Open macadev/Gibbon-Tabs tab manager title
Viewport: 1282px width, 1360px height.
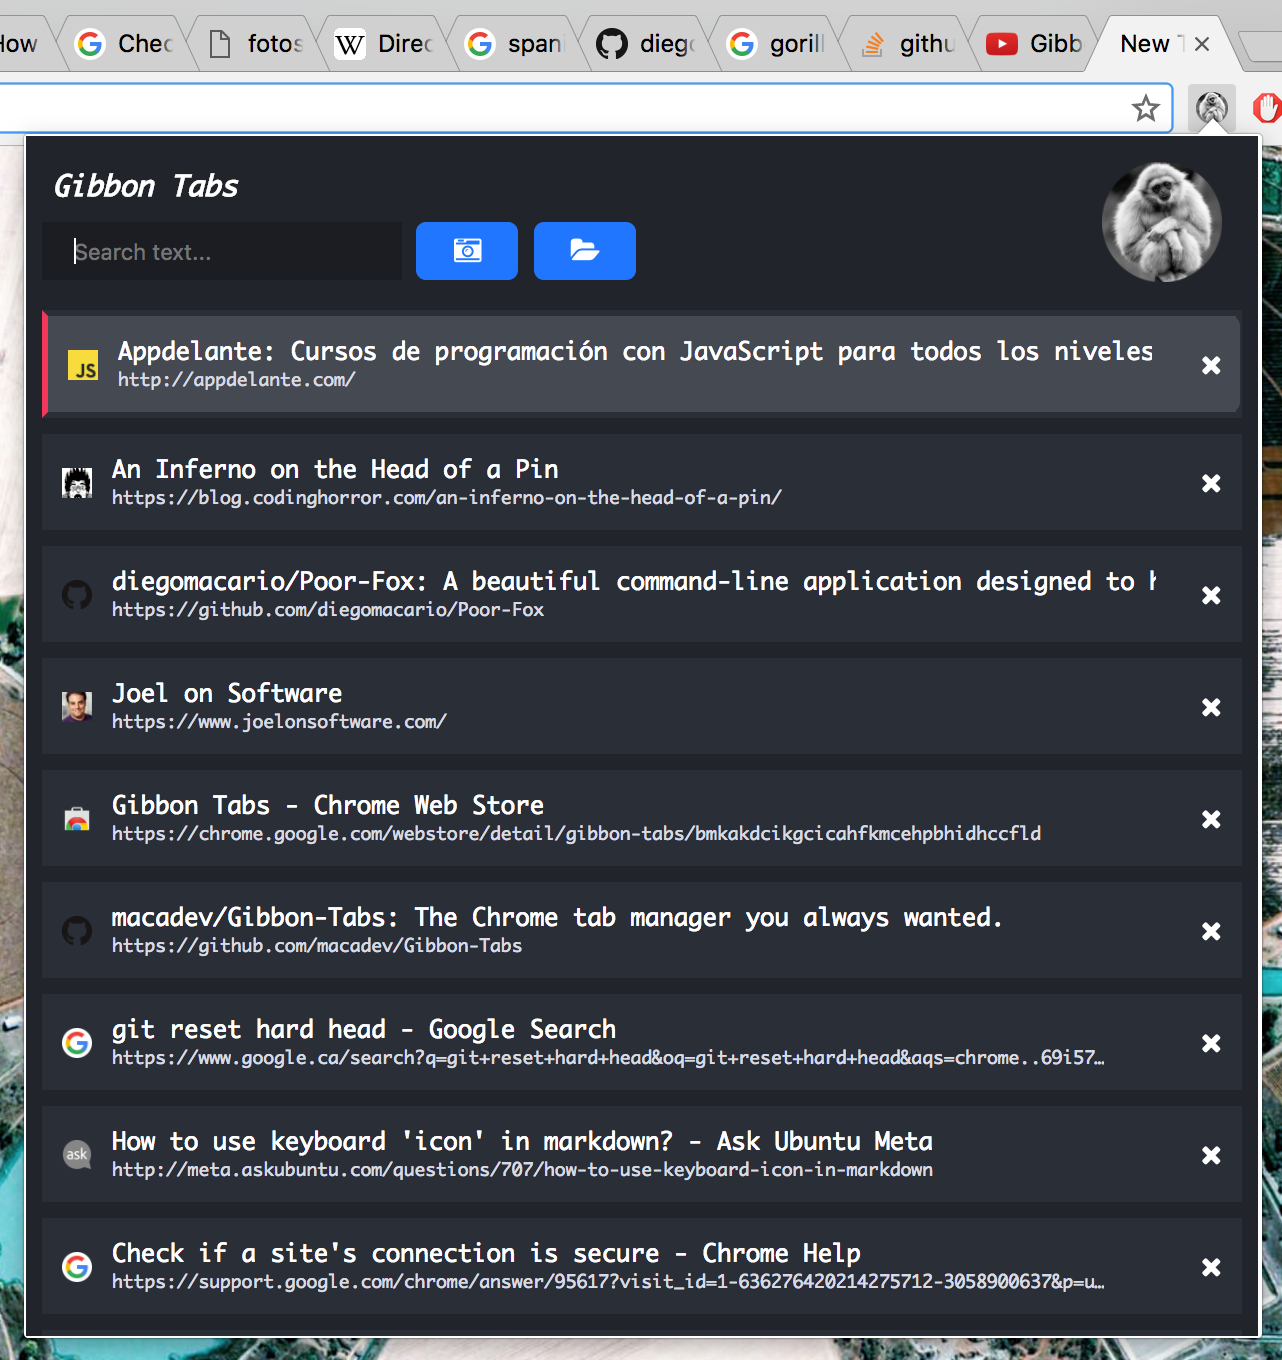click(557, 917)
